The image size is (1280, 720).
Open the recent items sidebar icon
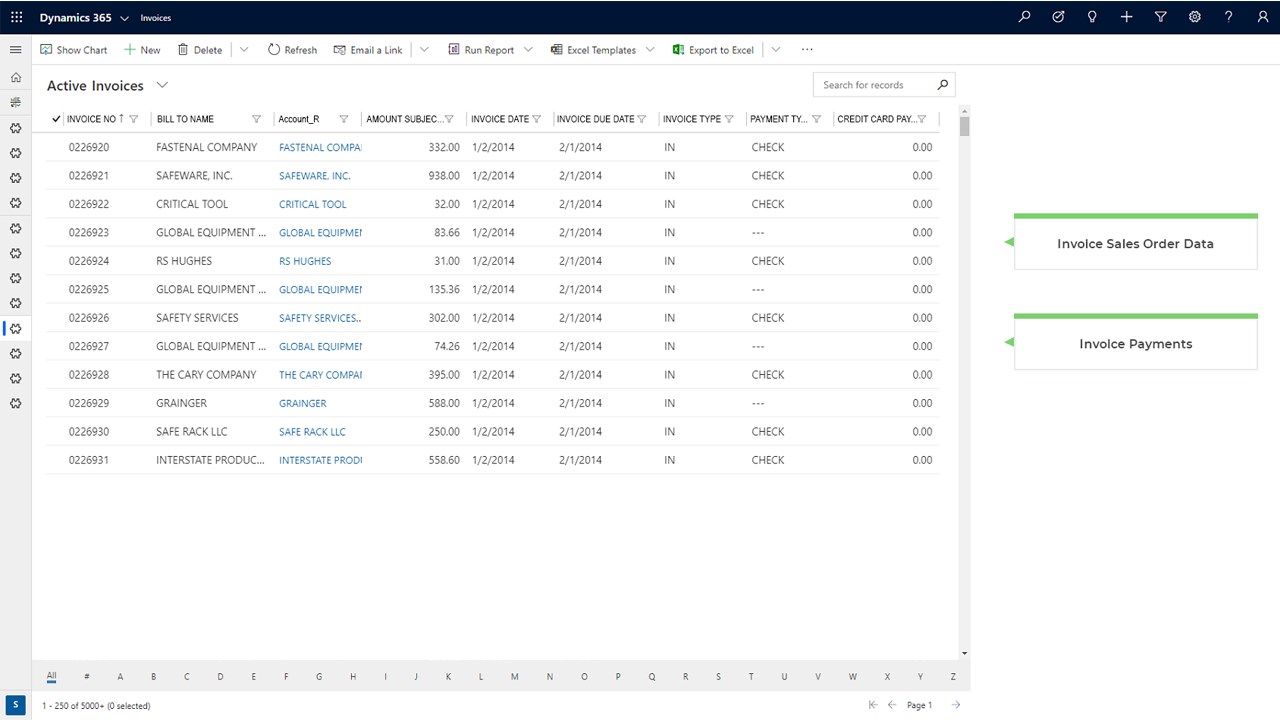point(15,102)
